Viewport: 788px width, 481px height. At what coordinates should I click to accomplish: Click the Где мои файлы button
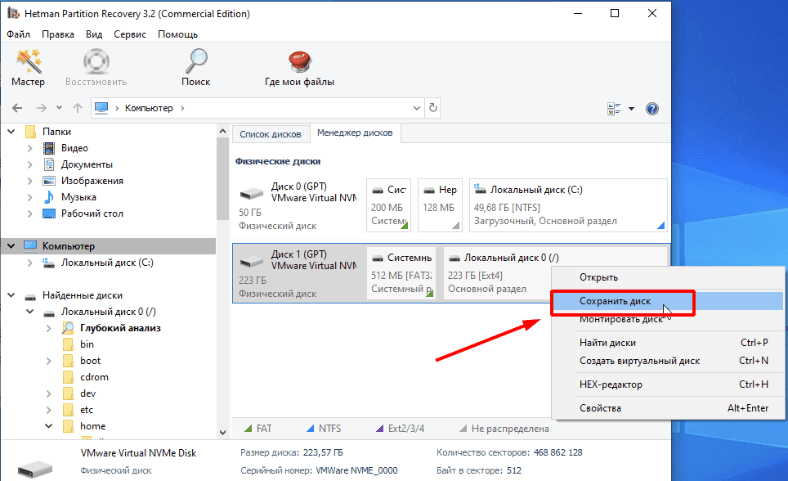(x=300, y=68)
